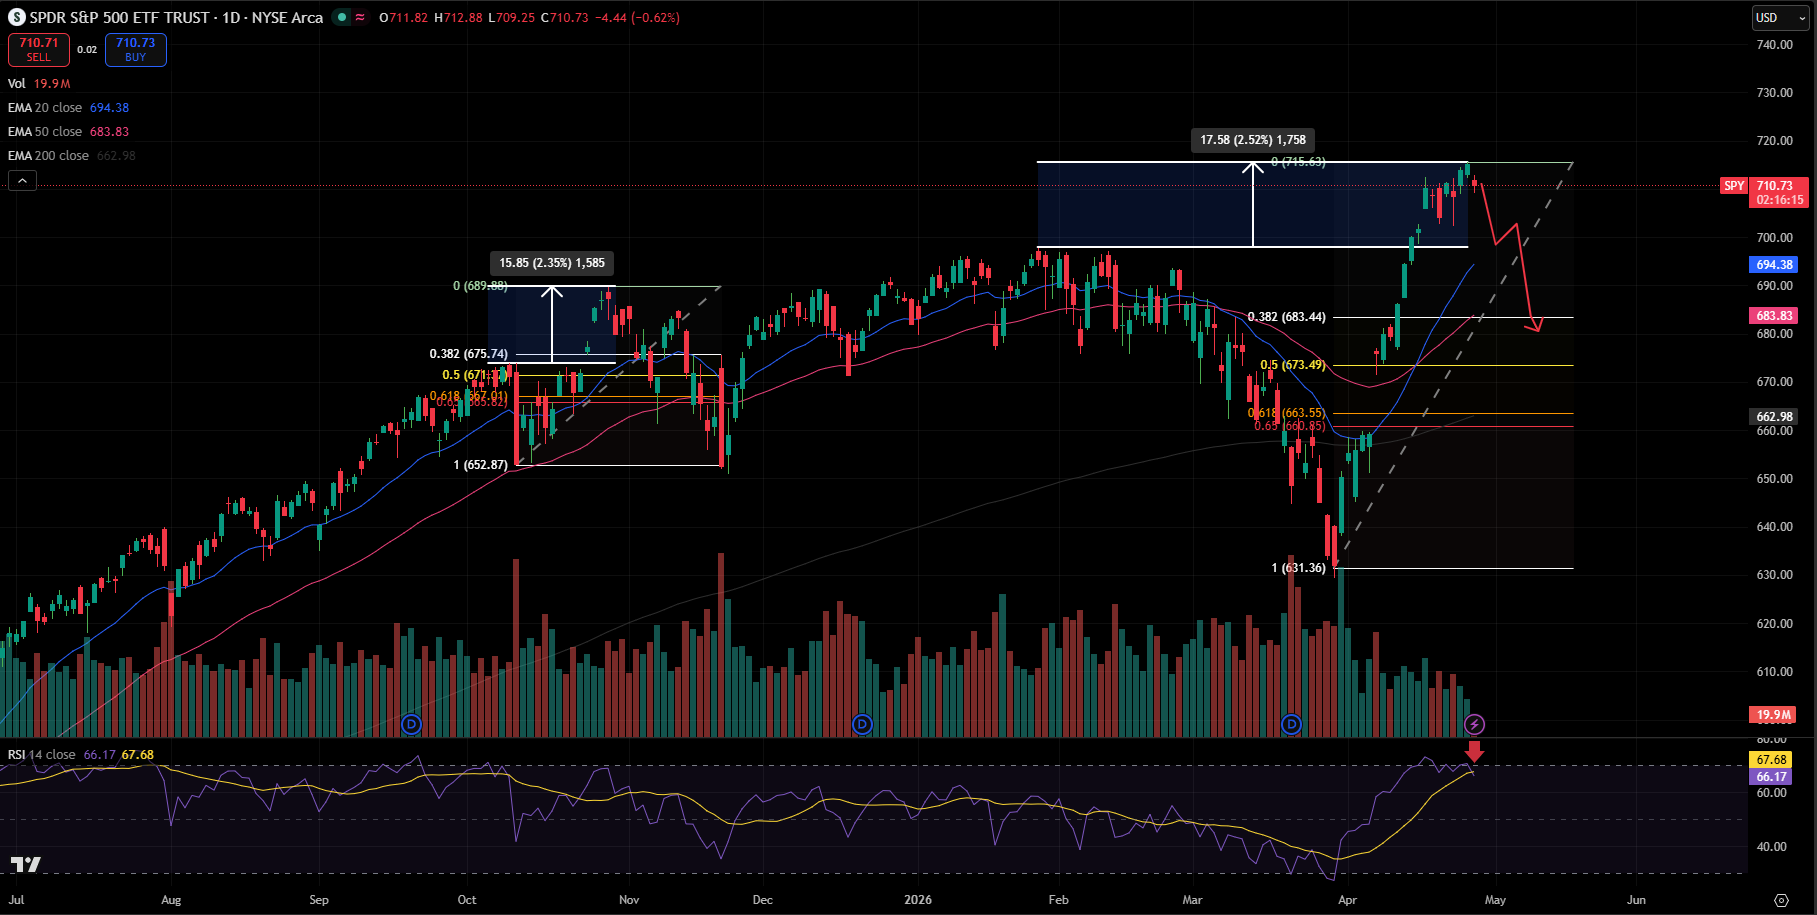Select the 1 (652.87) Fibonacci level label
Screen dimensions: 1817x915
[481, 465]
